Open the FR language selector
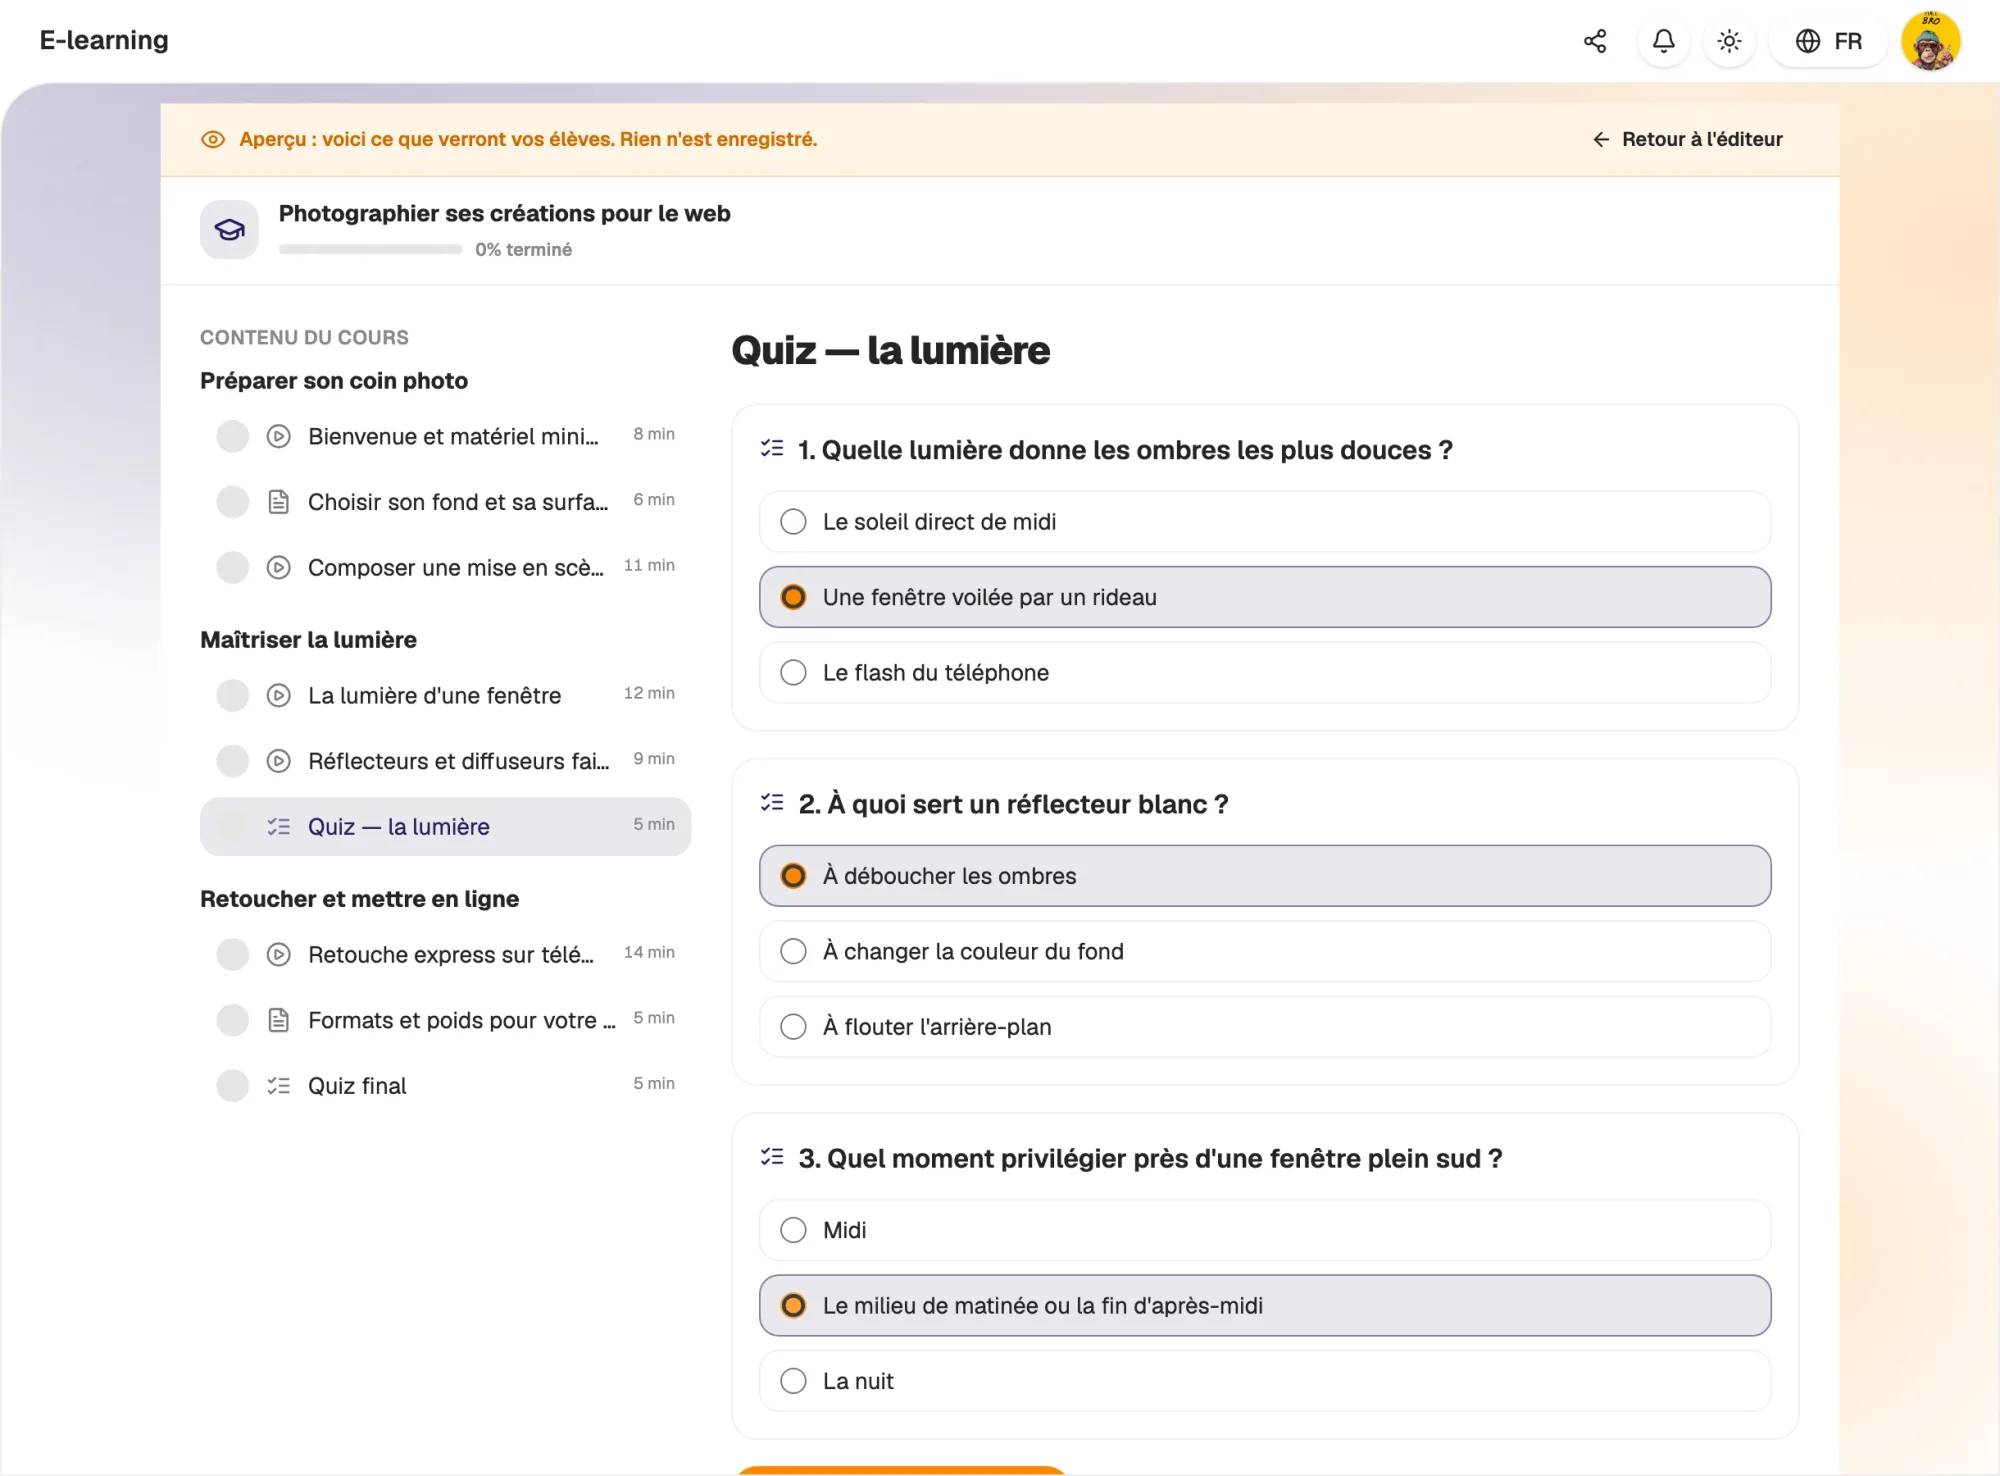The height and width of the screenshot is (1476, 2000). (x=1828, y=41)
